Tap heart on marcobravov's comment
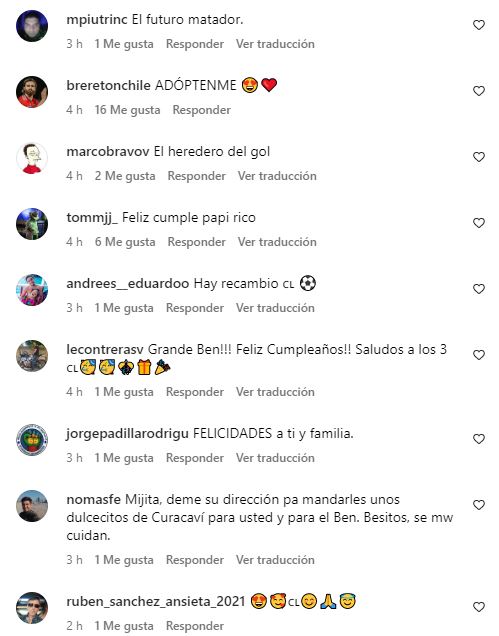The image size is (499, 636). click(x=479, y=157)
